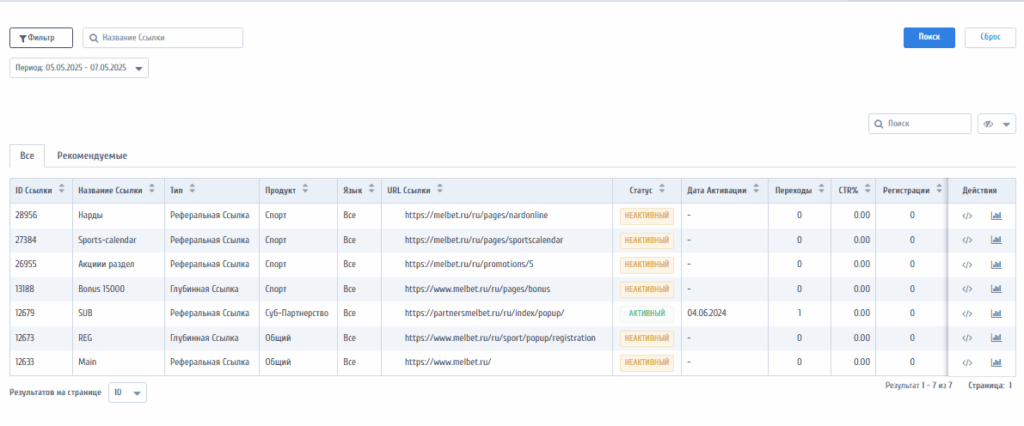Image resolution: width=1024 pixels, height=426 pixels.
Task: Focus the Название Ссылки search field
Action: 163,38
